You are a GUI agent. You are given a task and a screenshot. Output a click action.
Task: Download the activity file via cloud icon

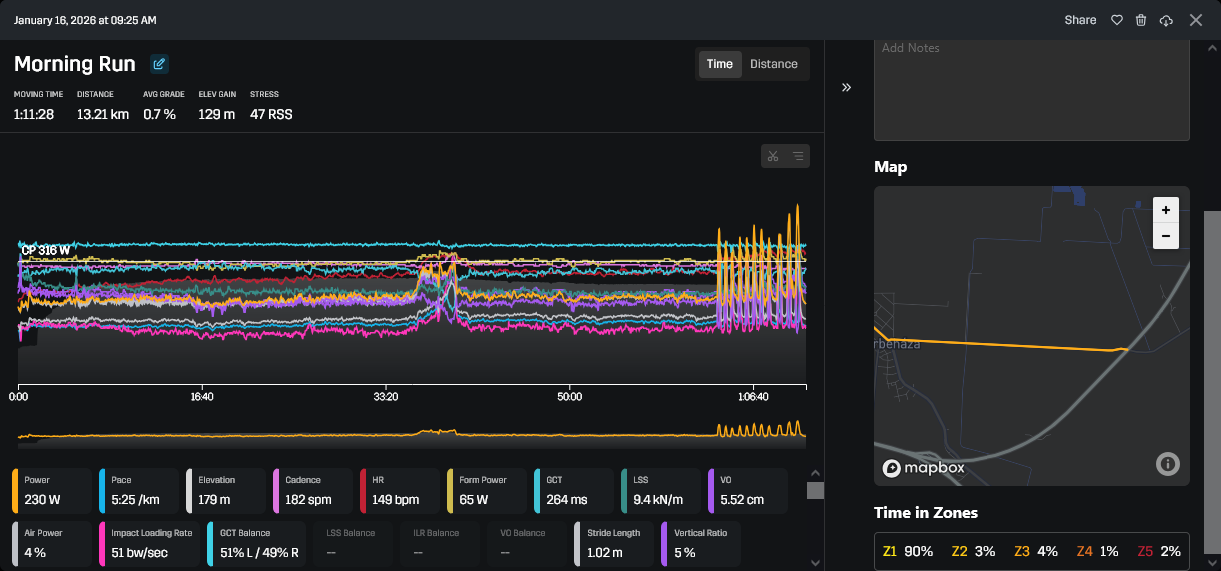click(x=1166, y=20)
